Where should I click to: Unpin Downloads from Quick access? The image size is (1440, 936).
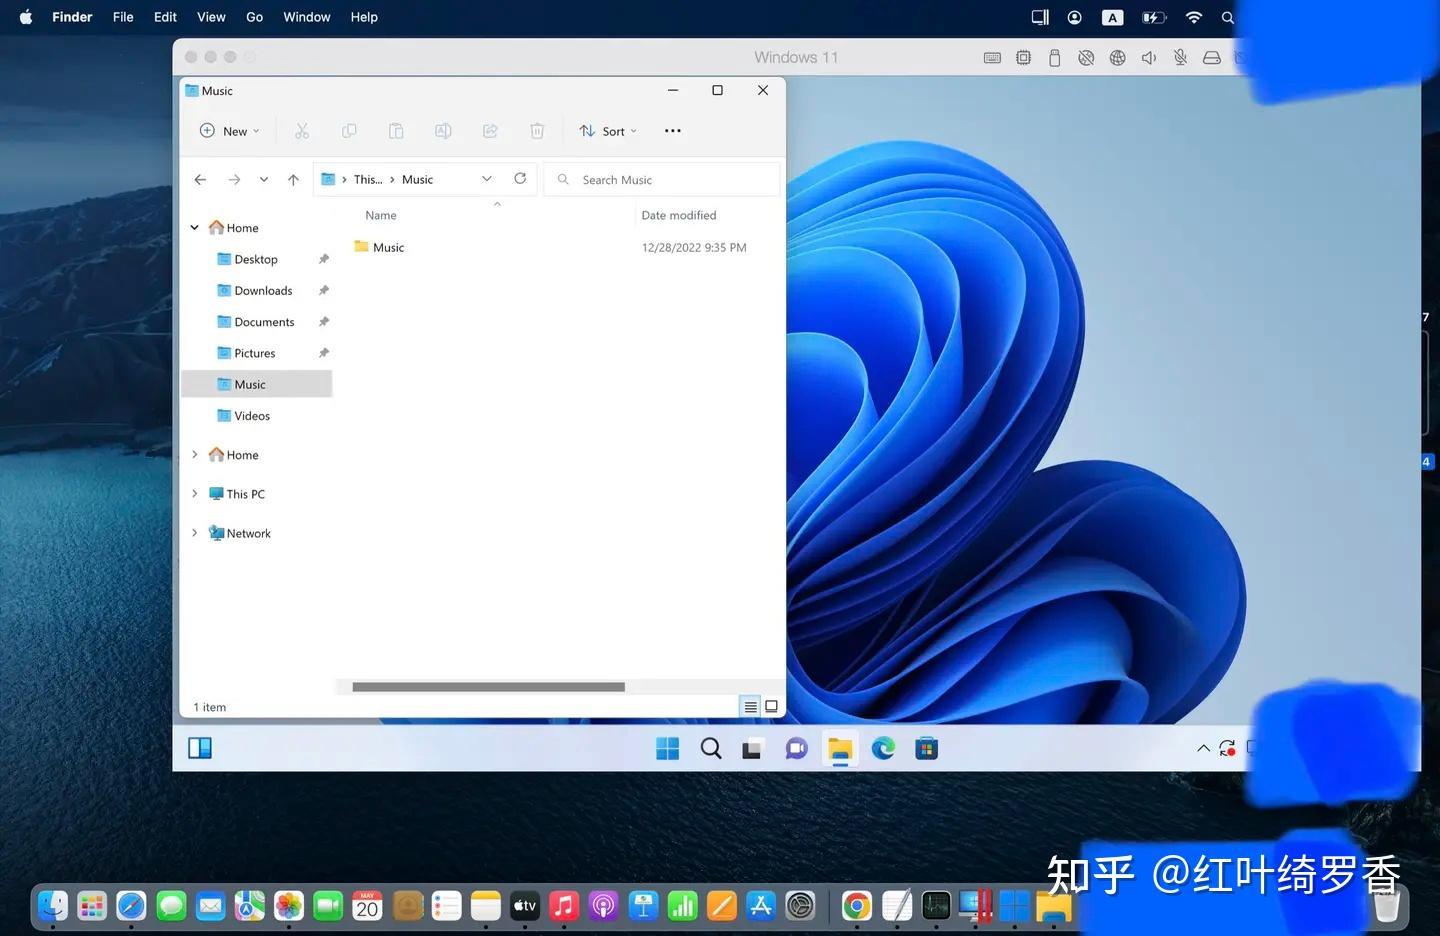click(323, 290)
